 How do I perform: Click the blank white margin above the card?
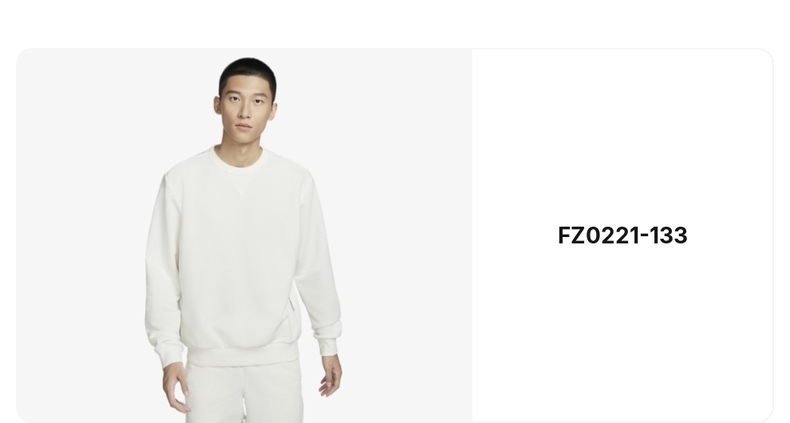395,23
